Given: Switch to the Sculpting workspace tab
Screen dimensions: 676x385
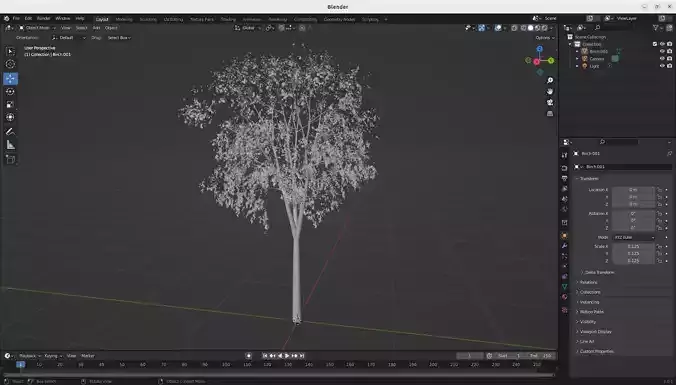Looking at the screenshot, I should pos(148,19).
